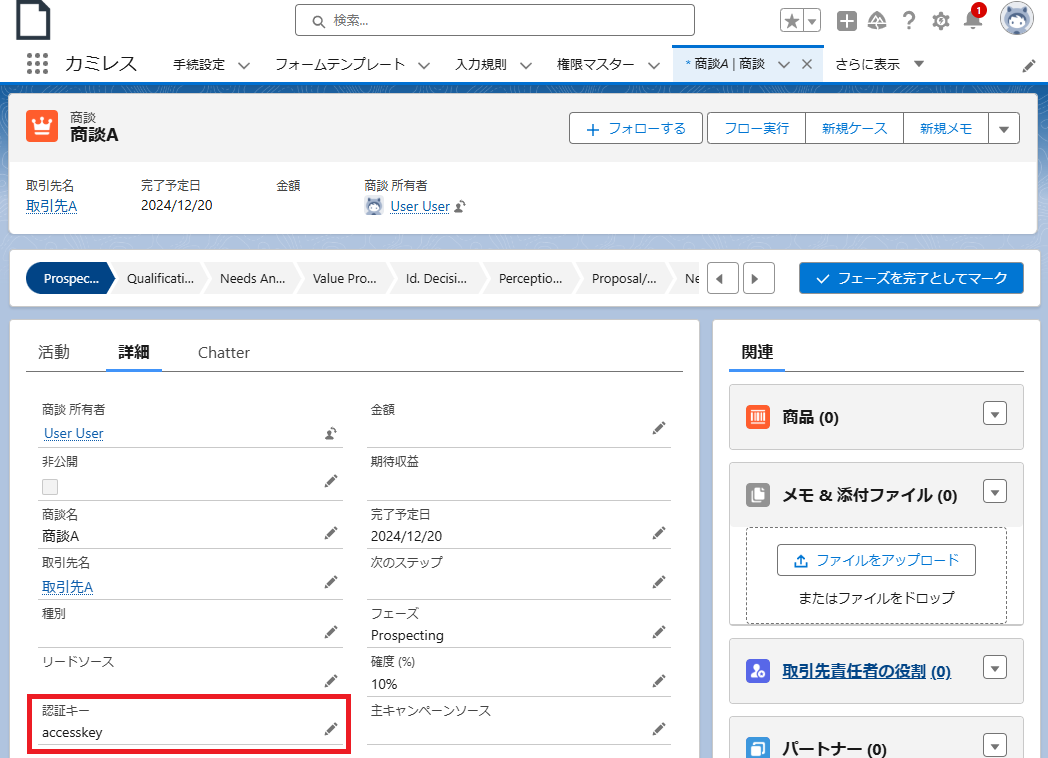1048x758 pixels.
Task: Open the user profile avatar
Action: [x=1017, y=19]
